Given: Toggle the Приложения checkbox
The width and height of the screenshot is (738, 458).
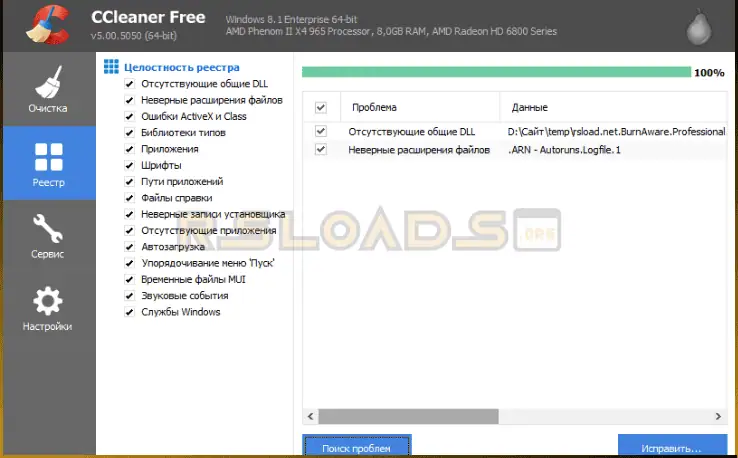Looking at the screenshot, I should point(129,149).
